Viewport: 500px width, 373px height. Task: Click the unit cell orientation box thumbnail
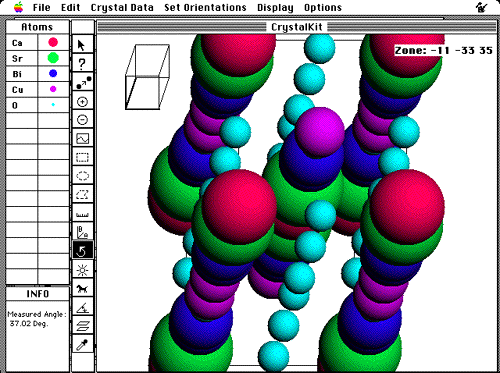pos(148,77)
